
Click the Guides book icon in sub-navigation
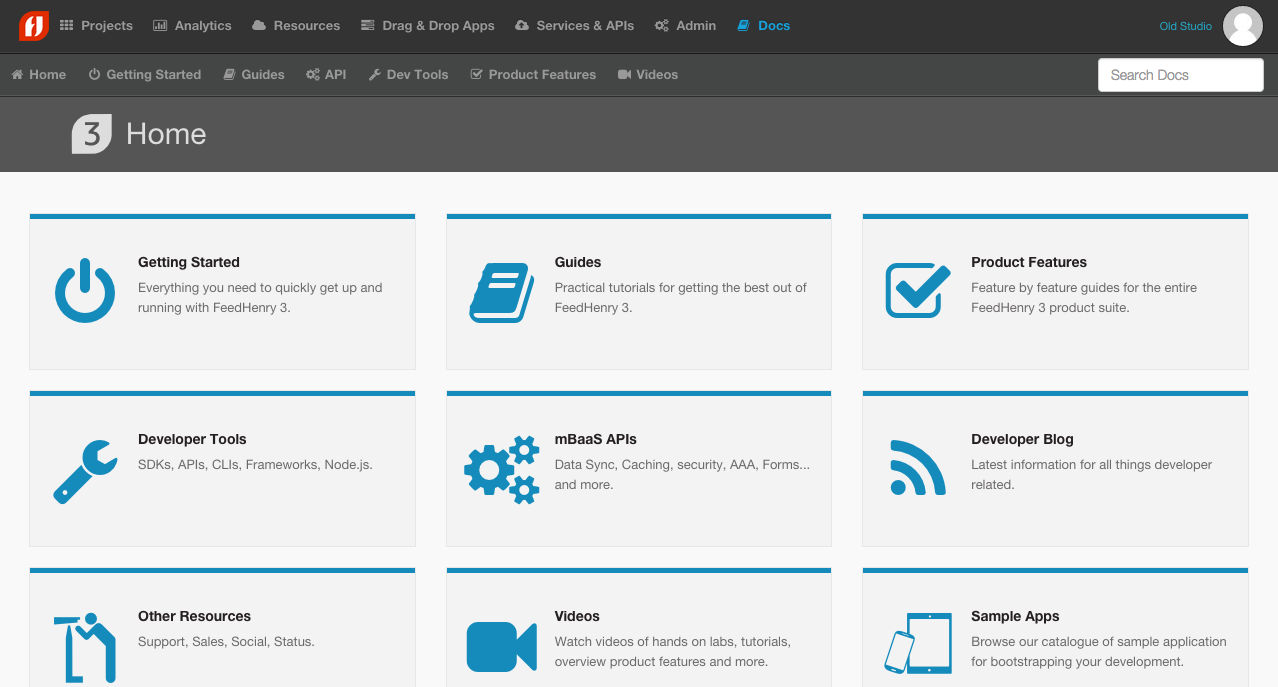pos(229,75)
